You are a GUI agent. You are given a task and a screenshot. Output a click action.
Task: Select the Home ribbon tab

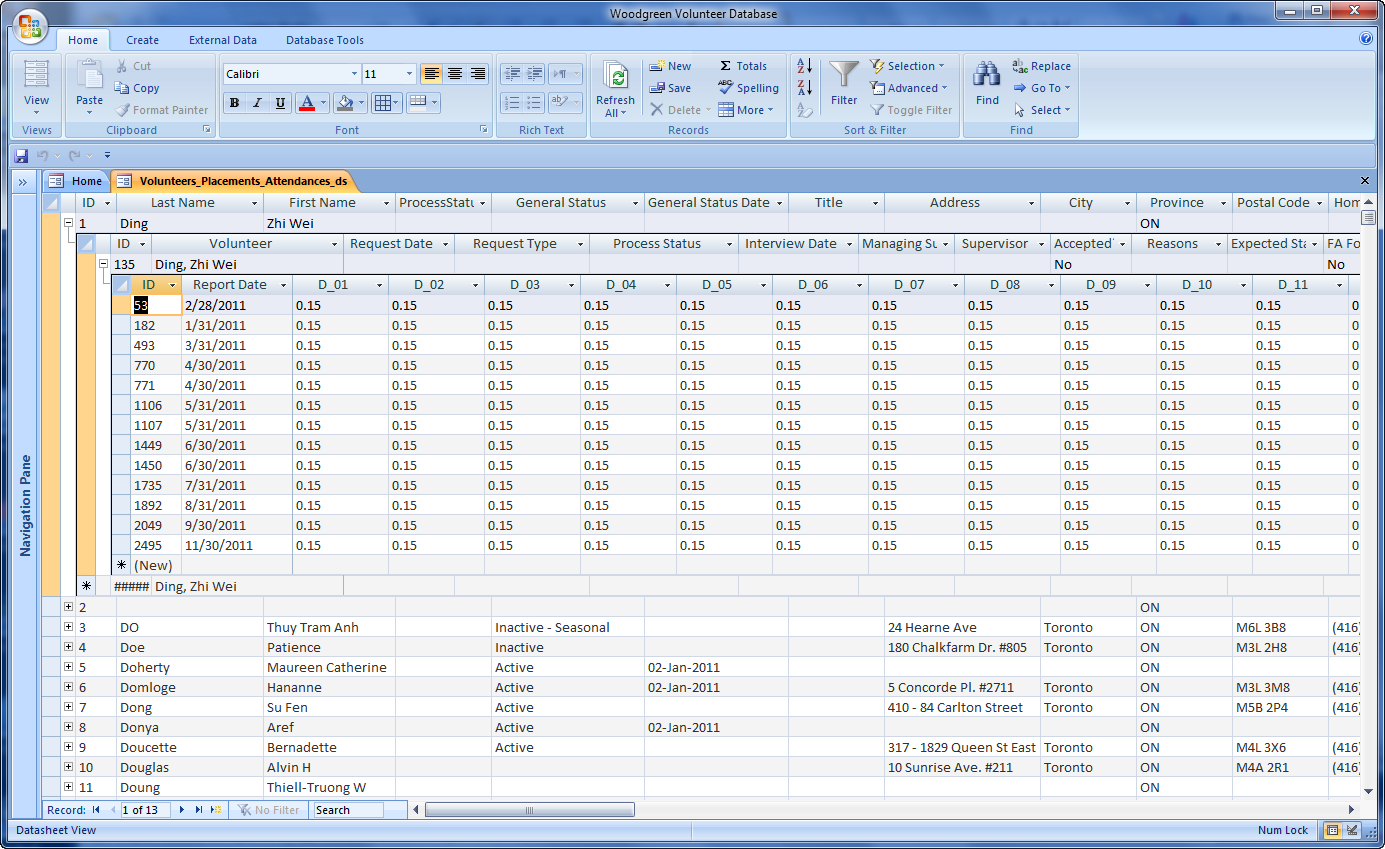click(83, 40)
